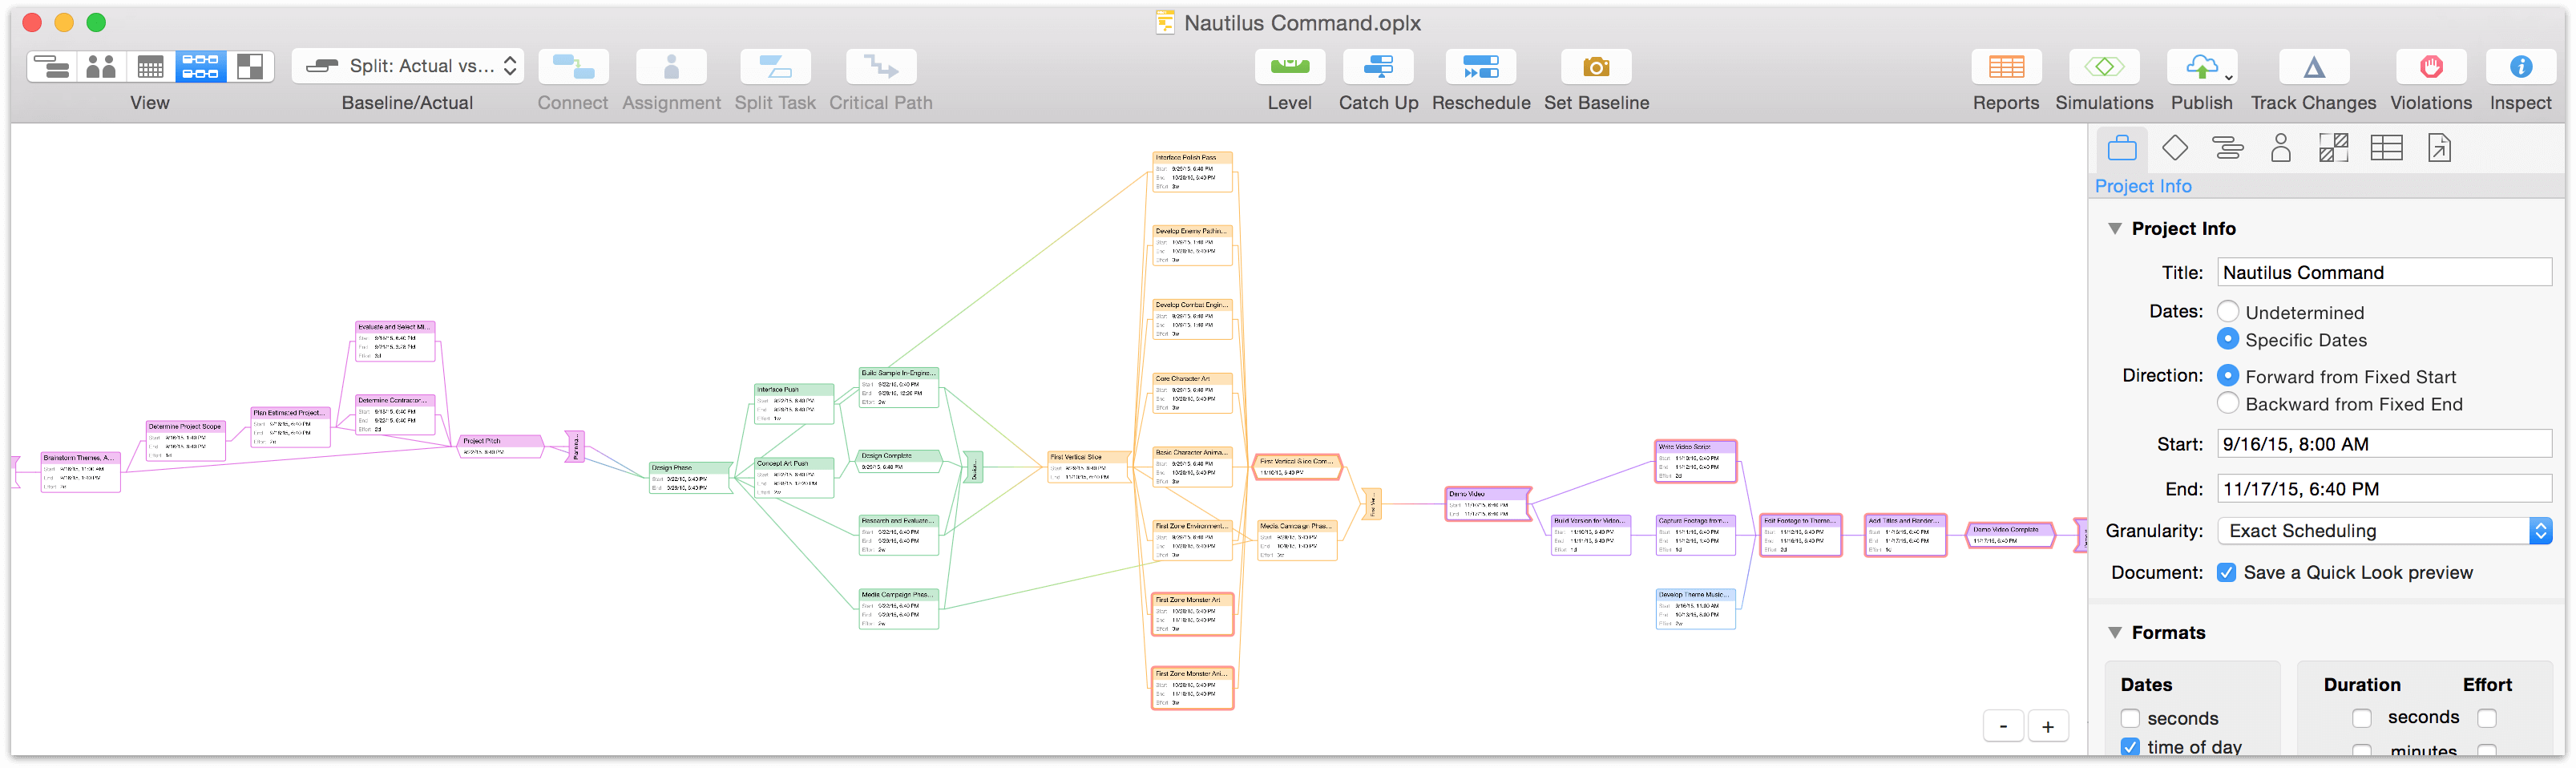This screenshot has height=768, width=2576.
Task: Click the Set Baseline camera icon
Action: (x=1596, y=67)
